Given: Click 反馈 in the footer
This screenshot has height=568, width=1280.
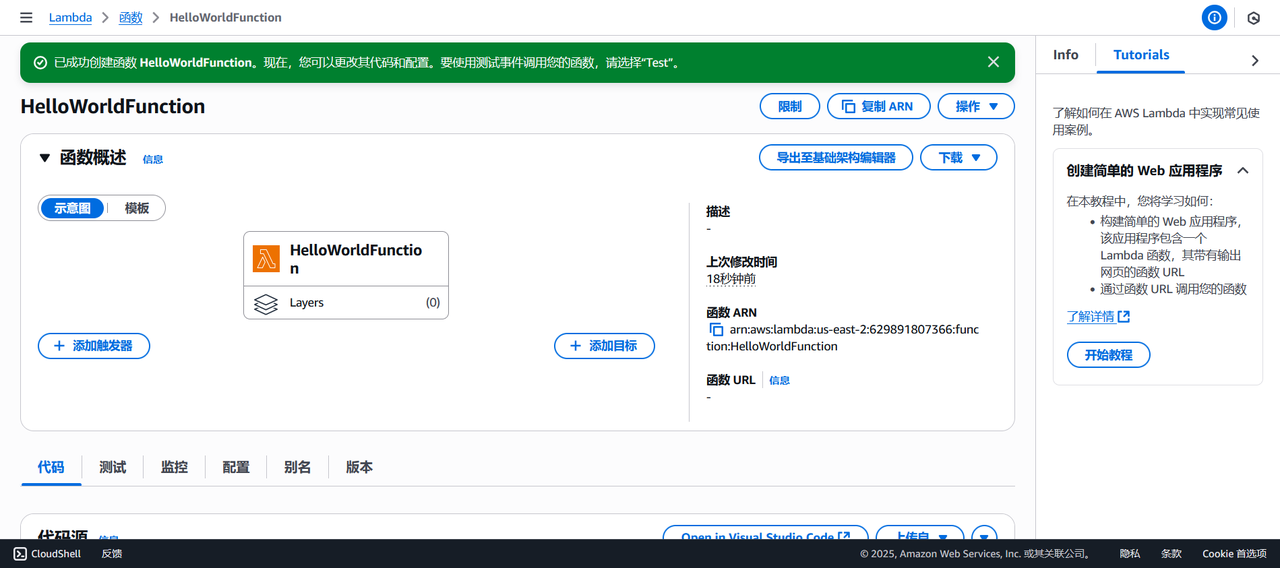Looking at the screenshot, I should click(x=111, y=553).
